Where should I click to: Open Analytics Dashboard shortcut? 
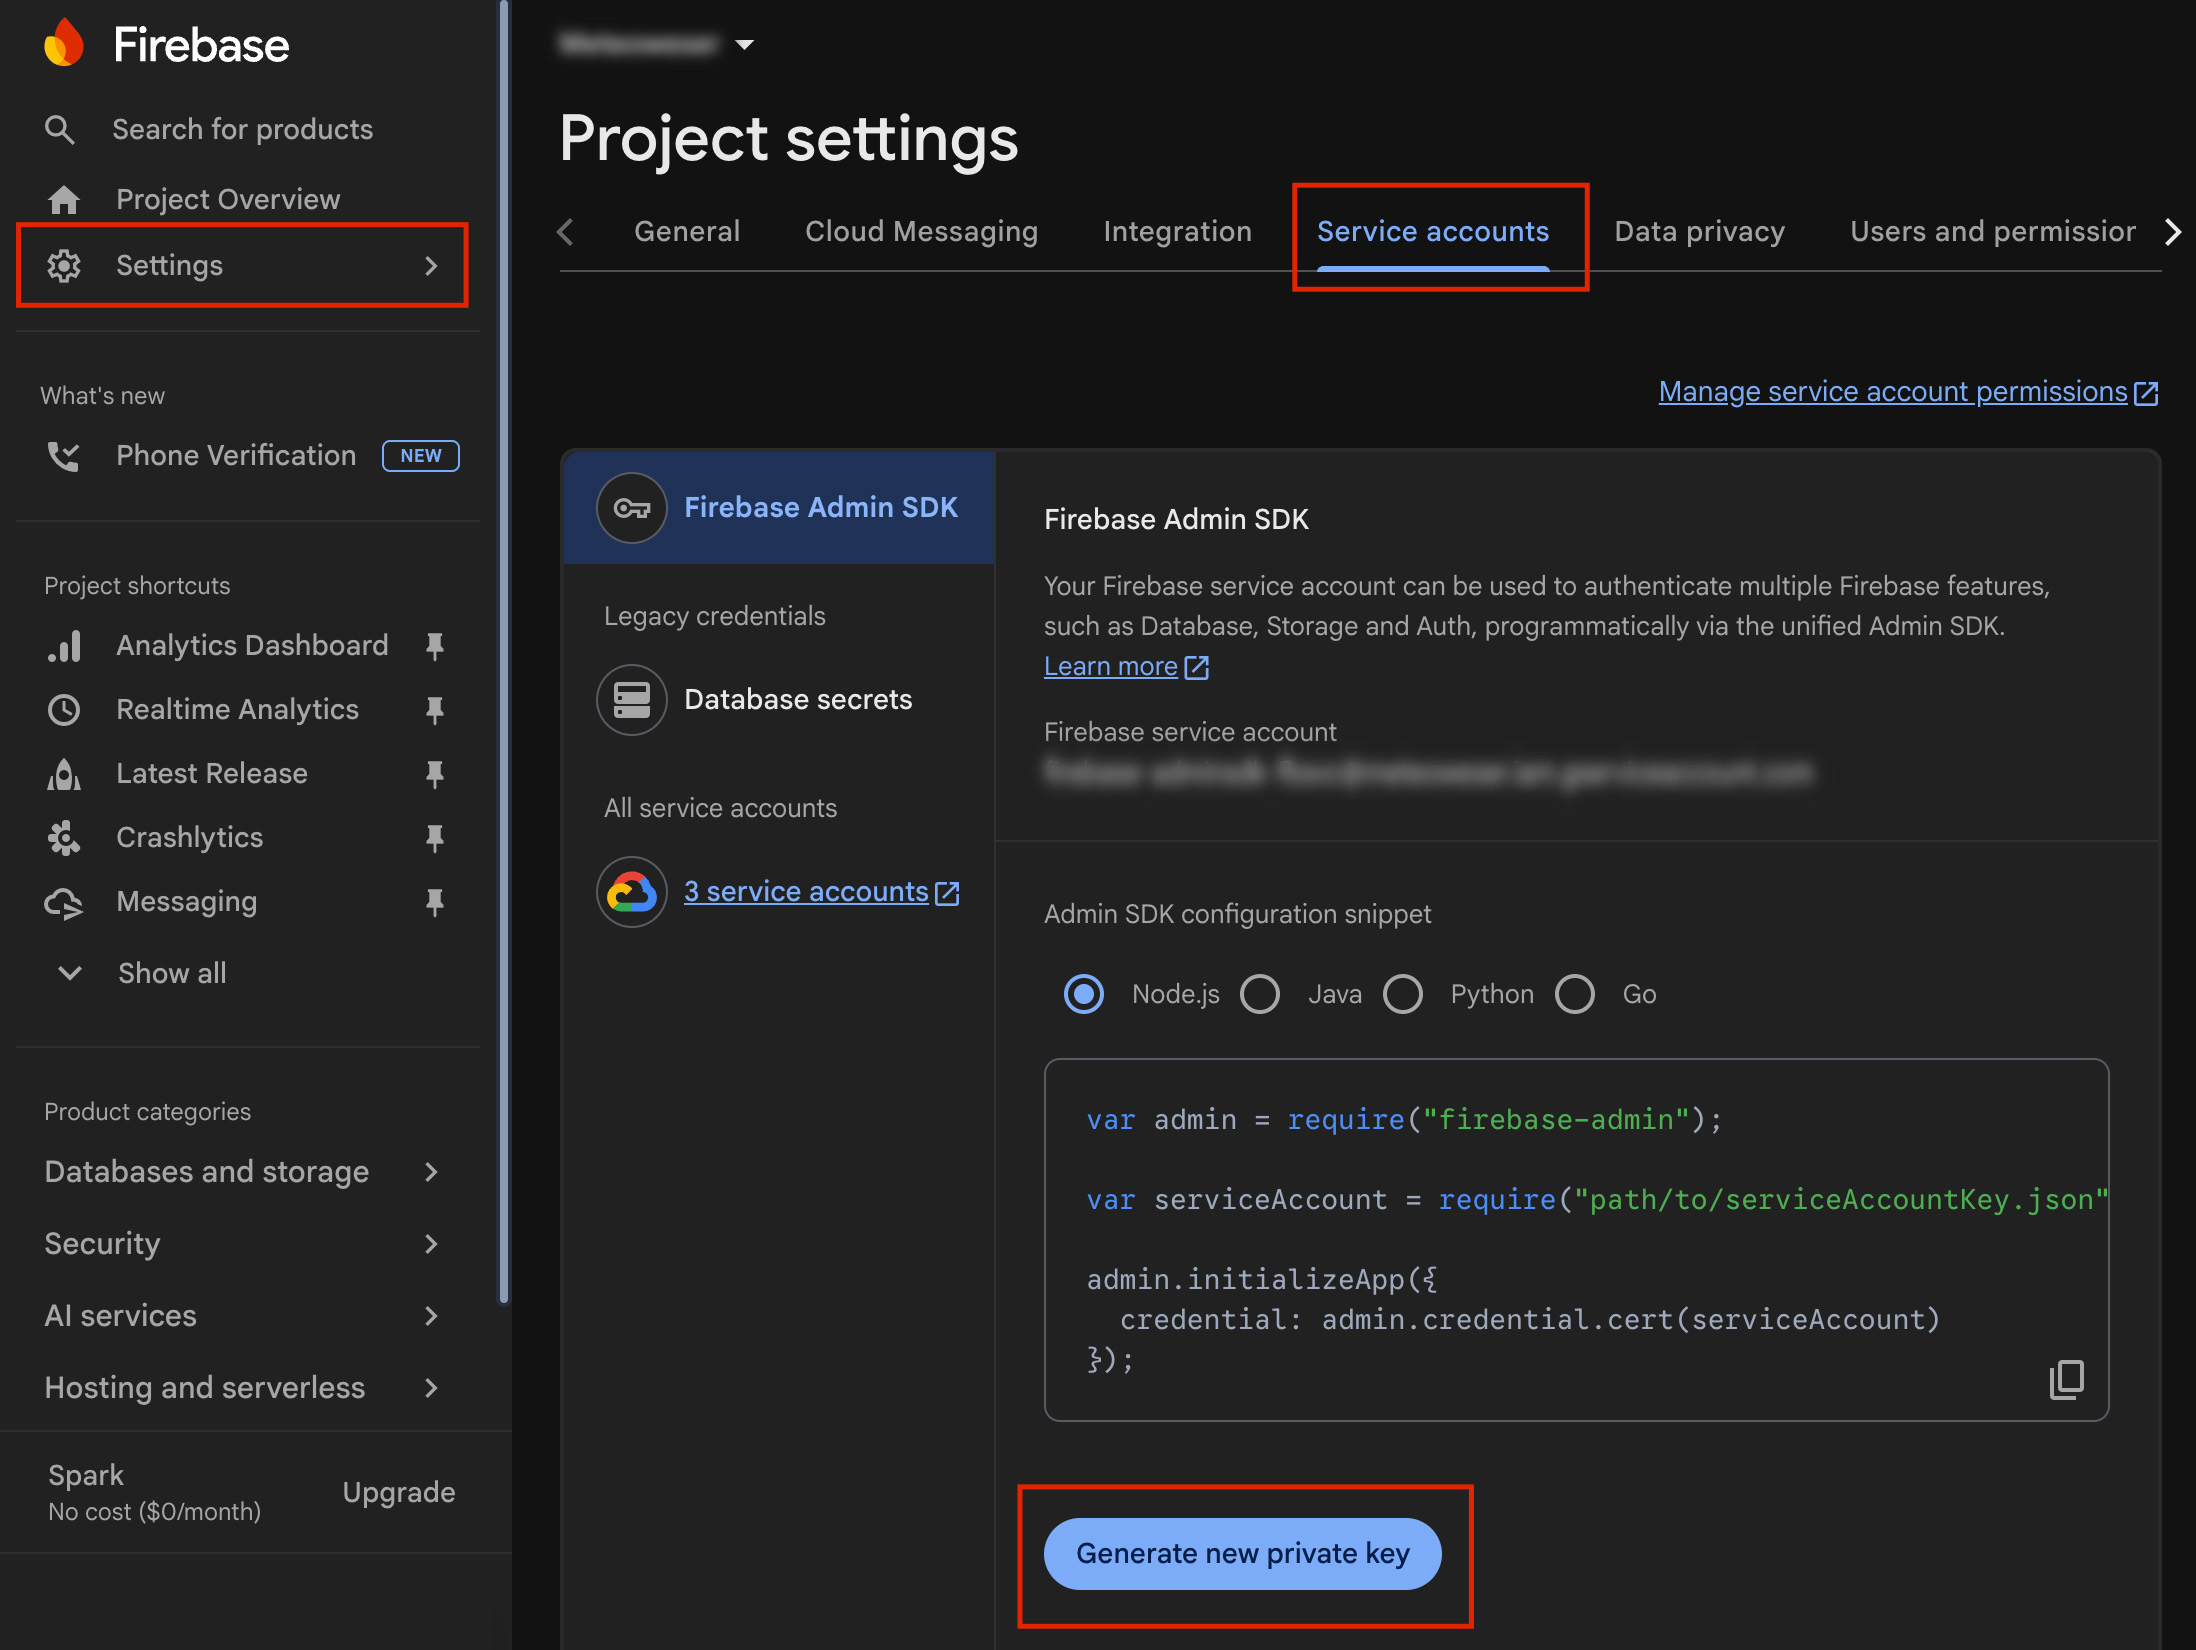click(252, 646)
